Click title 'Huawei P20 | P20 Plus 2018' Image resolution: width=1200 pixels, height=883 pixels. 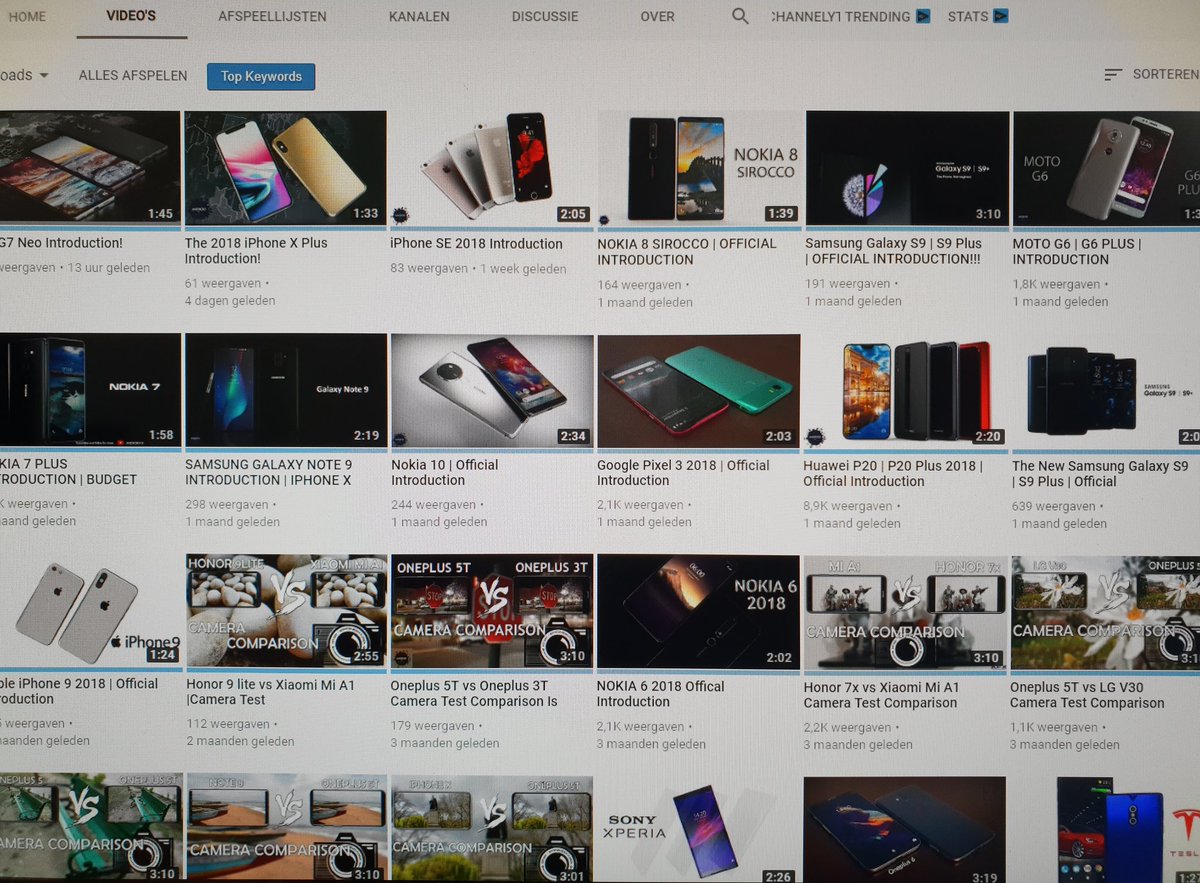pyautogui.click(x=893, y=473)
